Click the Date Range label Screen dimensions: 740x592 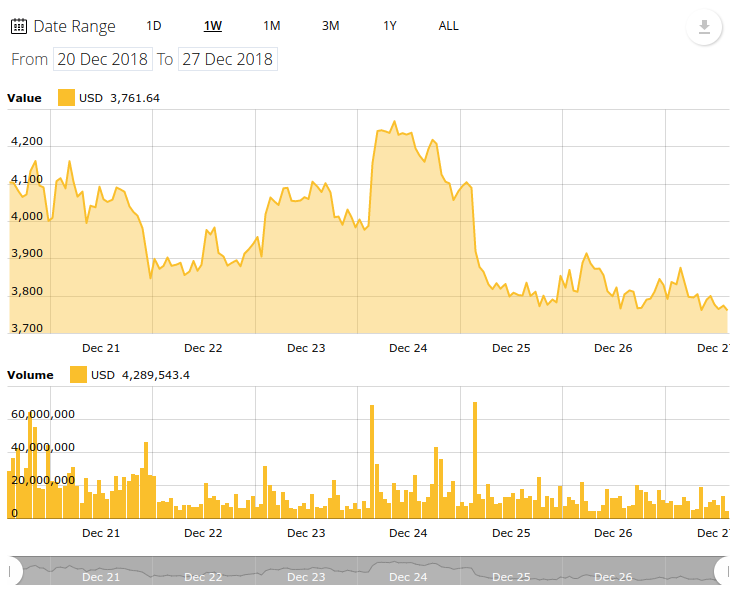75,26
